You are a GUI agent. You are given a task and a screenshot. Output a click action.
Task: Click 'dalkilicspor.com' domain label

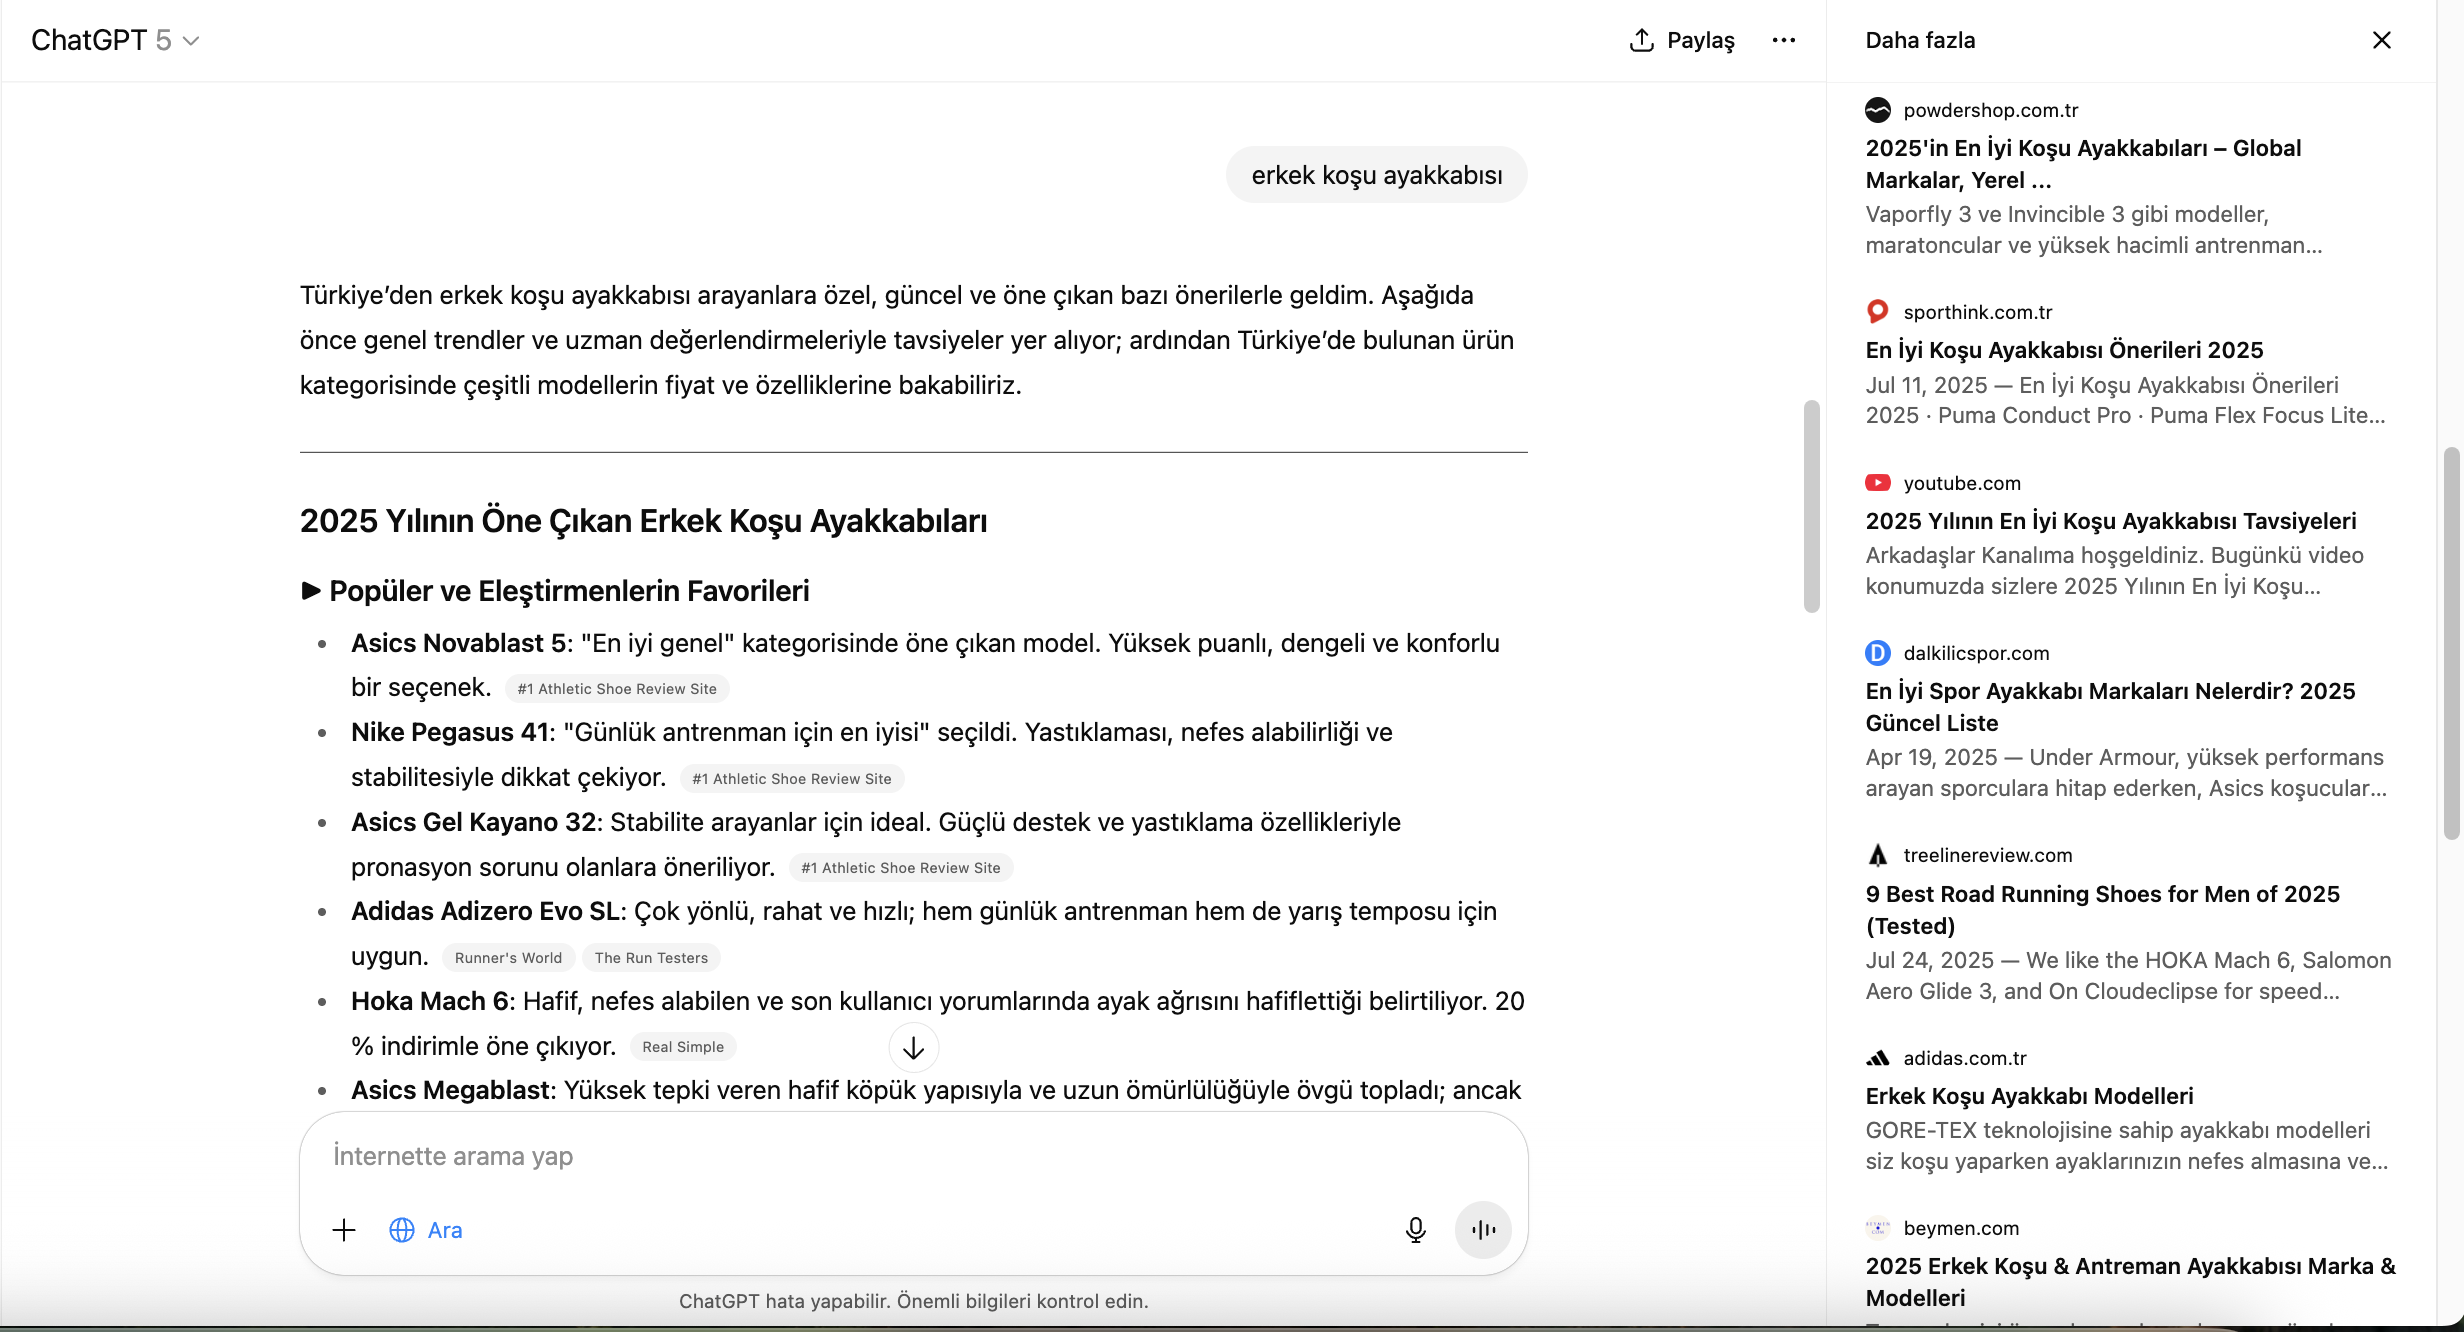(1976, 653)
